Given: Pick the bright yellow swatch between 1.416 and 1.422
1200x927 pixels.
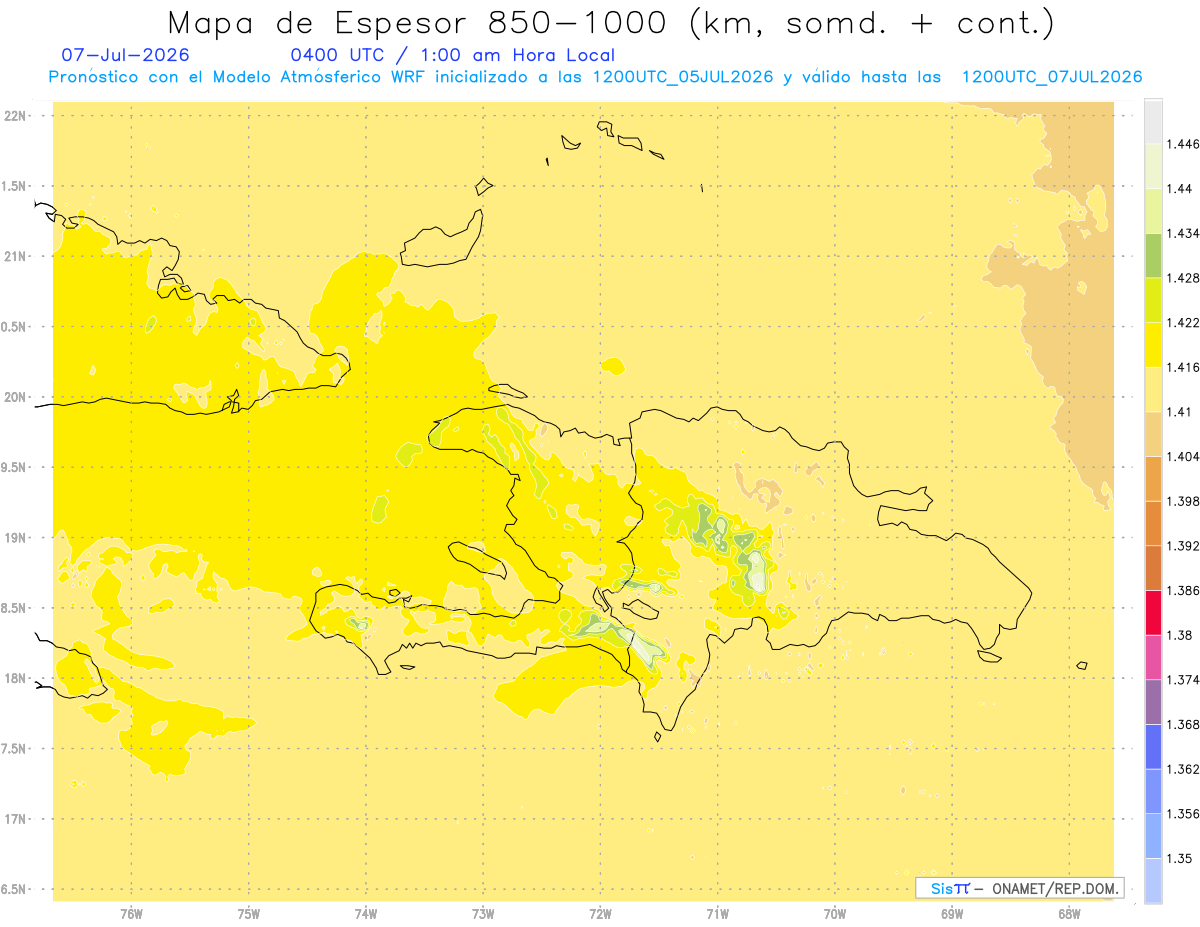Looking at the screenshot, I should click(1153, 344).
